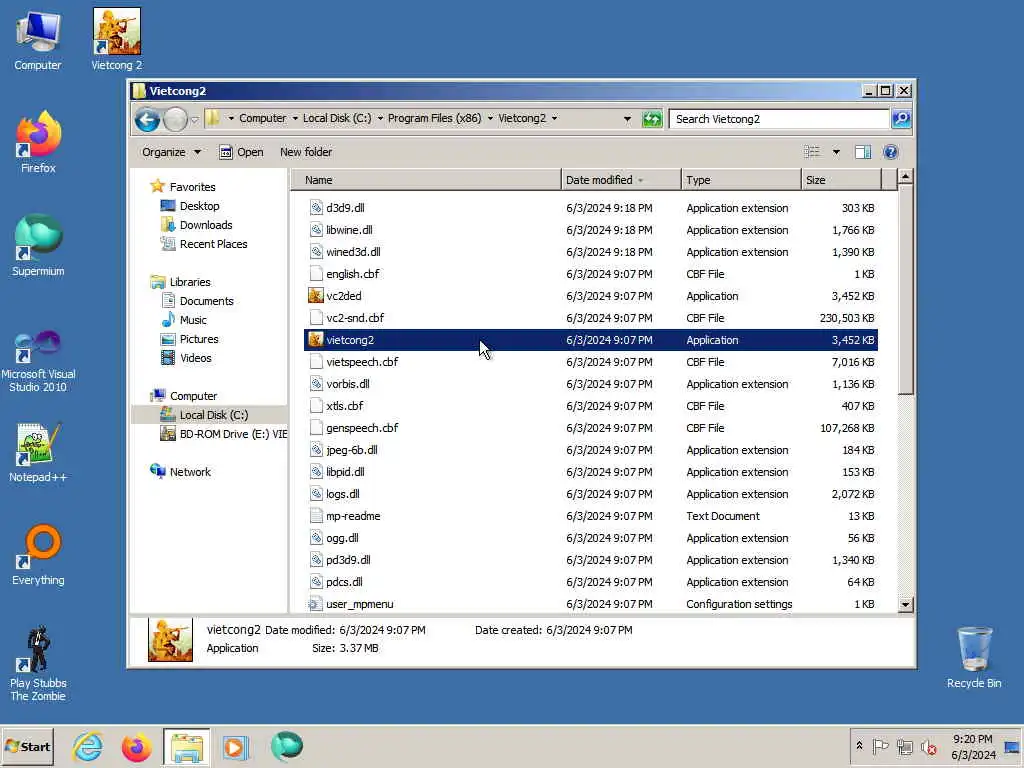The width and height of the screenshot is (1024, 768).
Task: Click the scroll up arrow of file list
Action: coord(905,176)
